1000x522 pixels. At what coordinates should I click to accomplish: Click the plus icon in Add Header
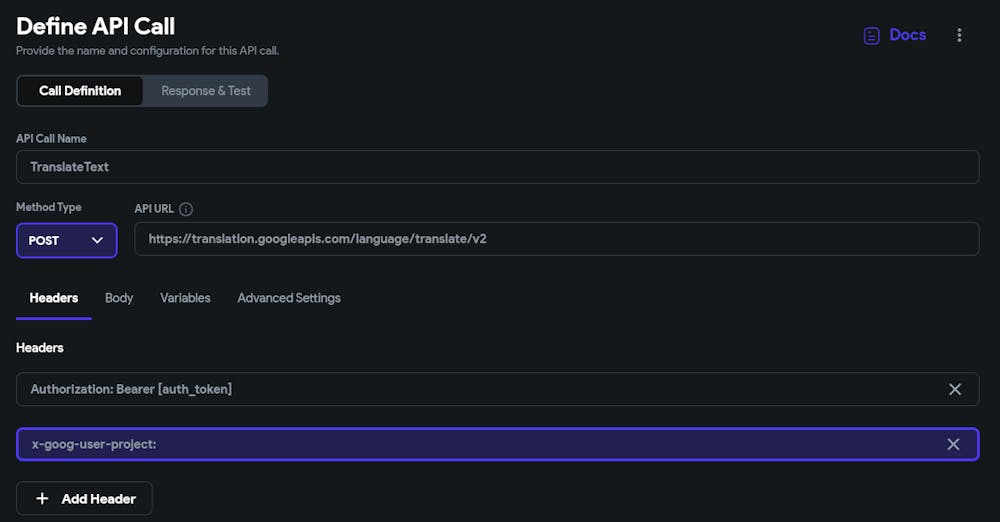42,498
